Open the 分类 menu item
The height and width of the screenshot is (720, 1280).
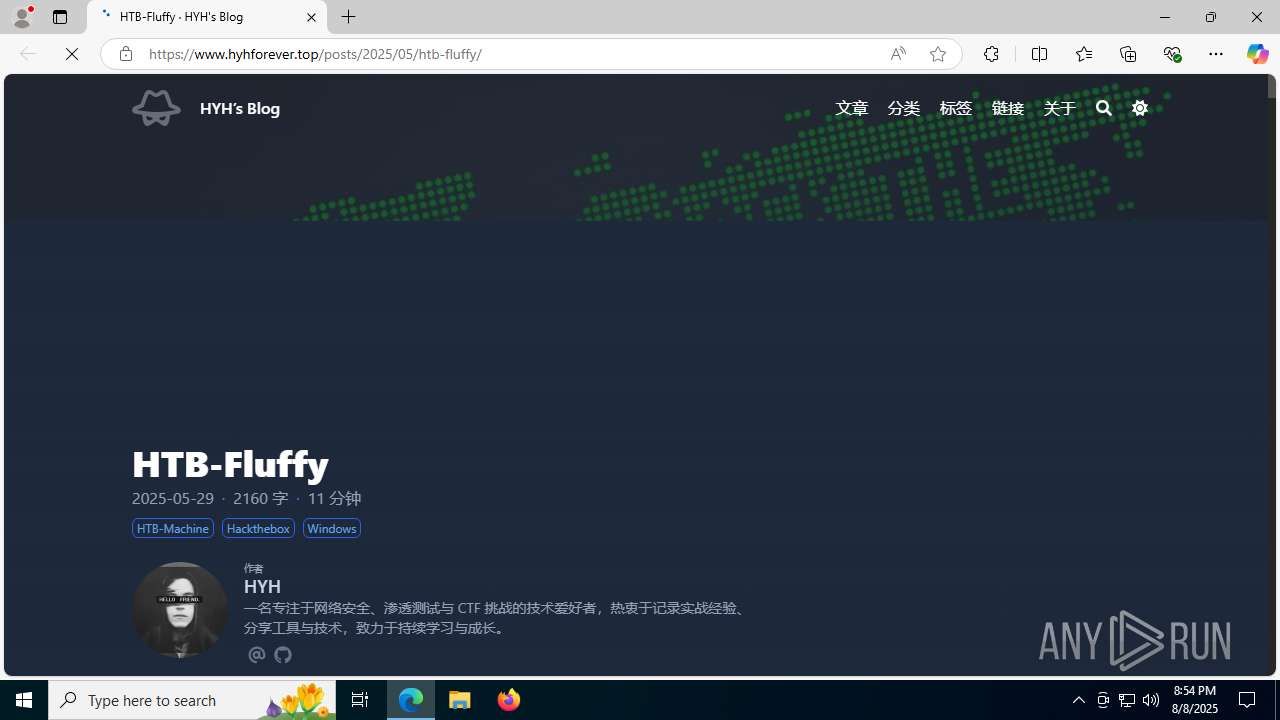coord(904,108)
